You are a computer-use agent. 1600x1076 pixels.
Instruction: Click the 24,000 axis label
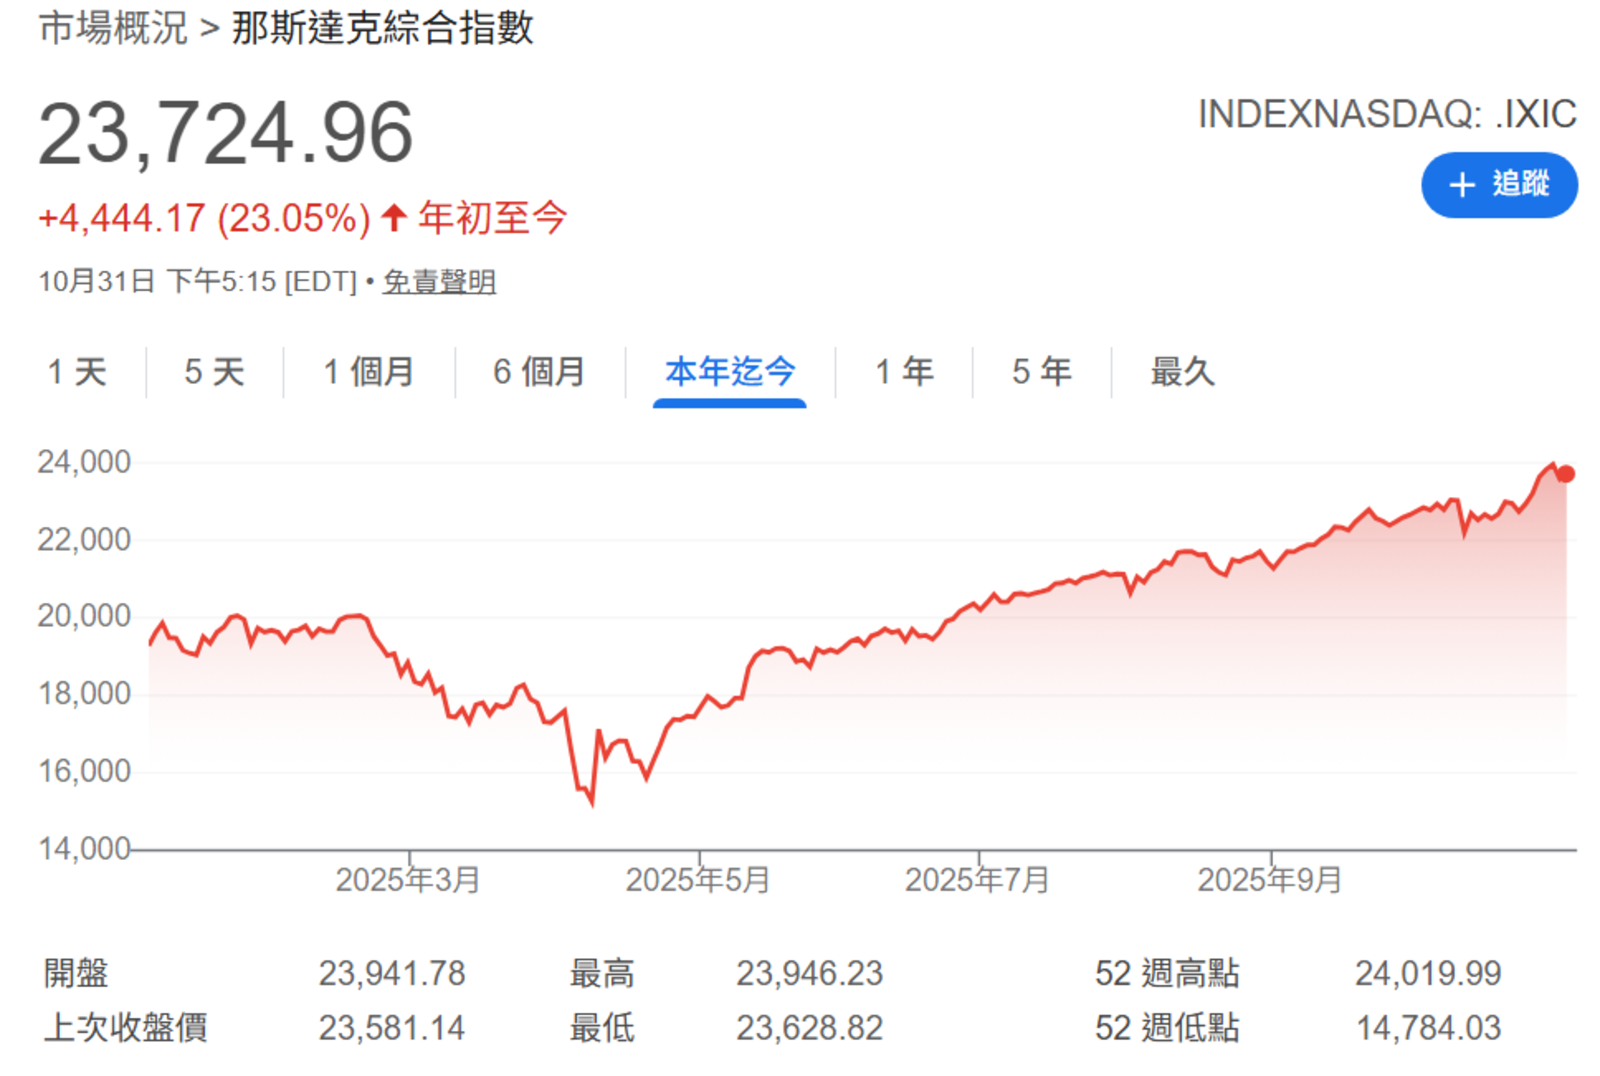84,462
